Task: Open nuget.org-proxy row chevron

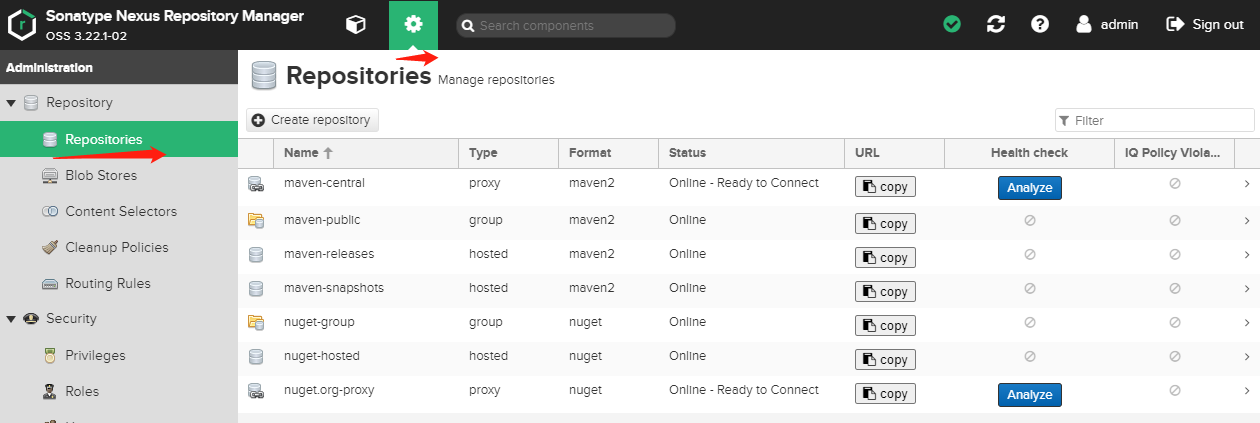Action: tap(1247, 391)
